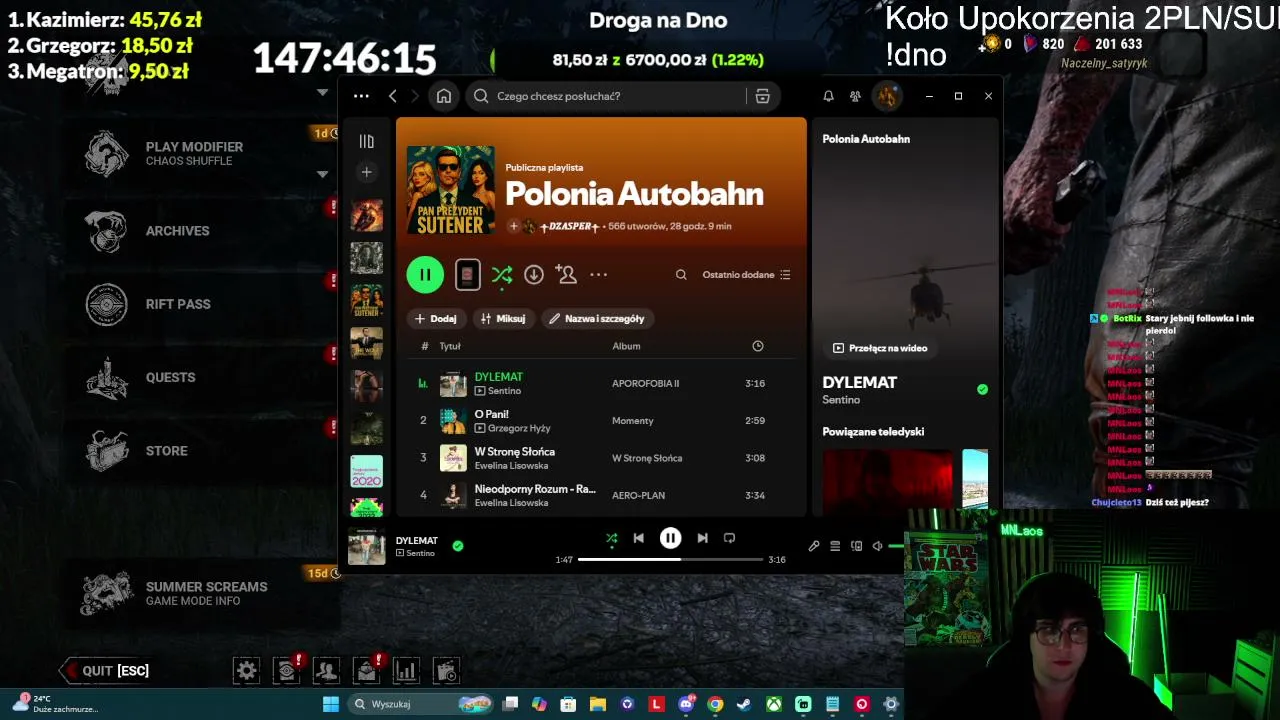
Task: Open the Dead by Daylight inbox envelope icon
Action: click(x=367, y=670)
